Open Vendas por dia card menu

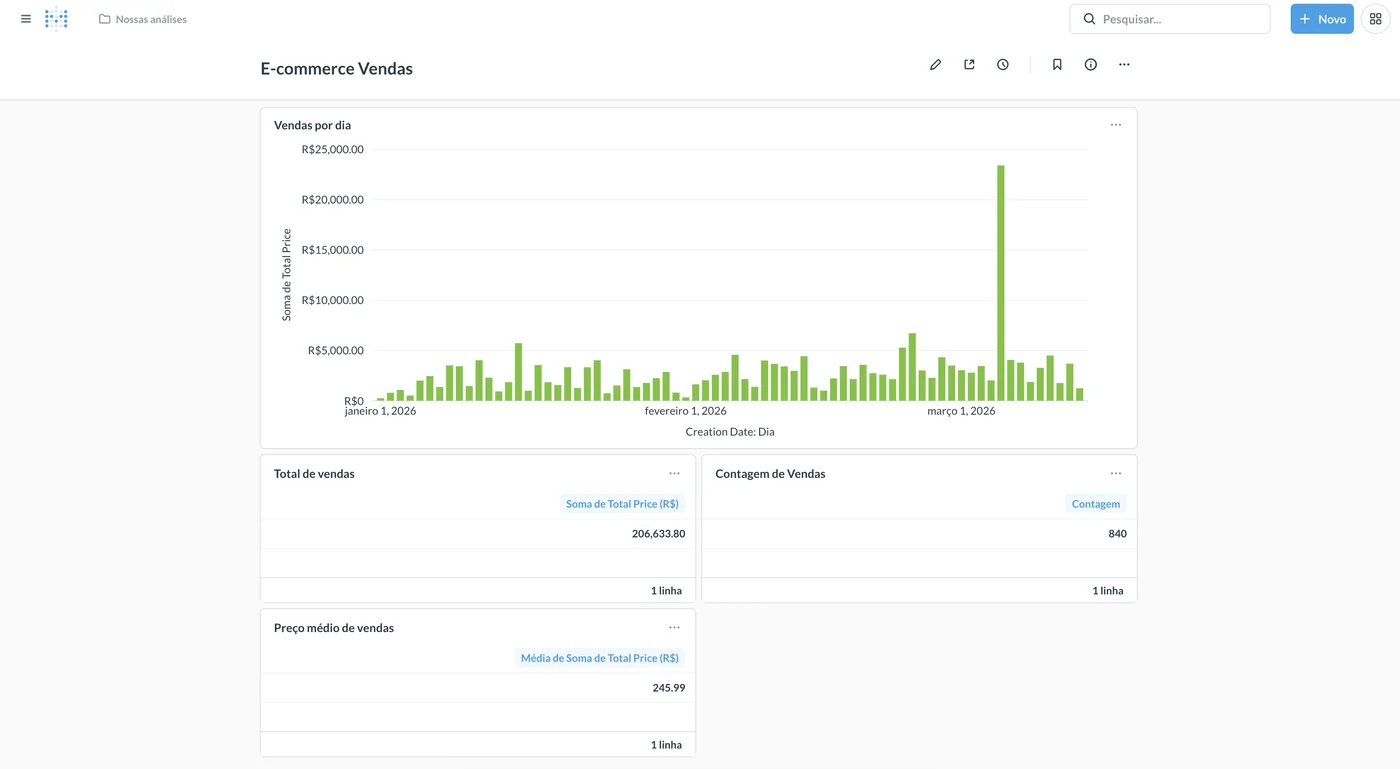[x=1116, y=125]
